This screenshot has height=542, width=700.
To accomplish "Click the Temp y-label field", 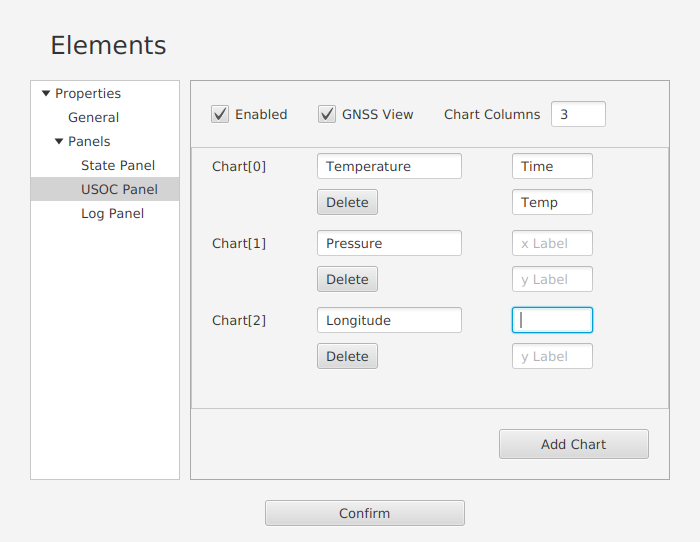I will [552, 202].
